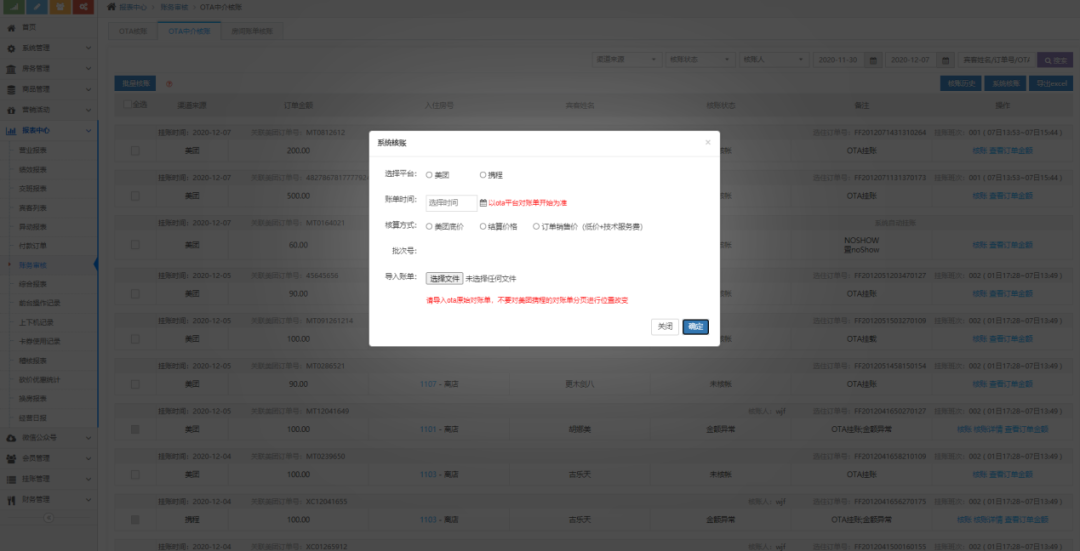The image size is (1080, 551).
Task: Switch to the OTA核账 tab
Action: pos(133,32)
